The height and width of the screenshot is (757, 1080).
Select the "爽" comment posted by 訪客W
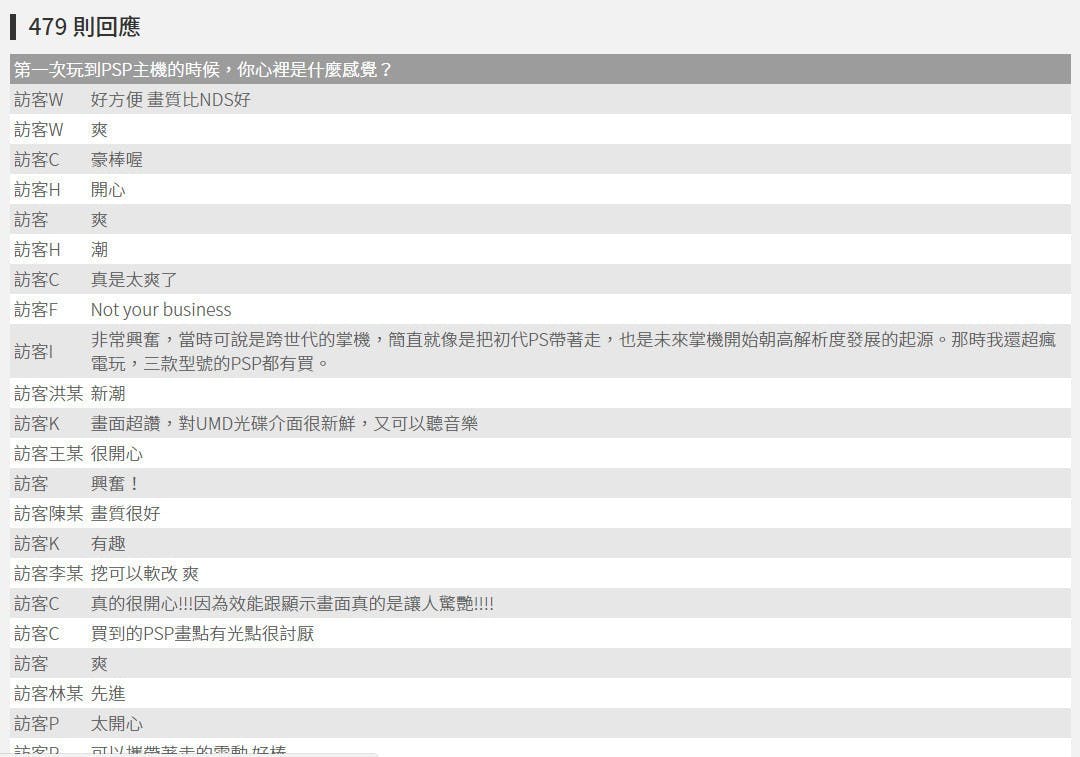[99, 130]
